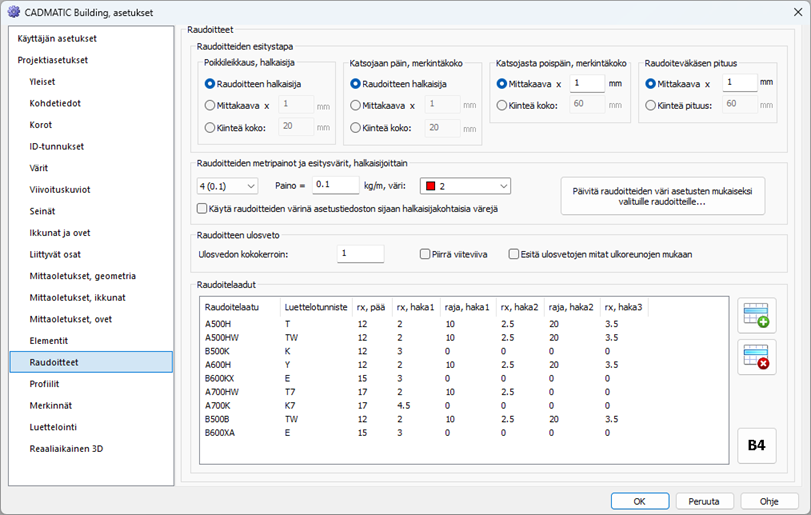Open Projektiasetukset section
The width and height of the screenshot is (811, 515).
click(53, 60)
